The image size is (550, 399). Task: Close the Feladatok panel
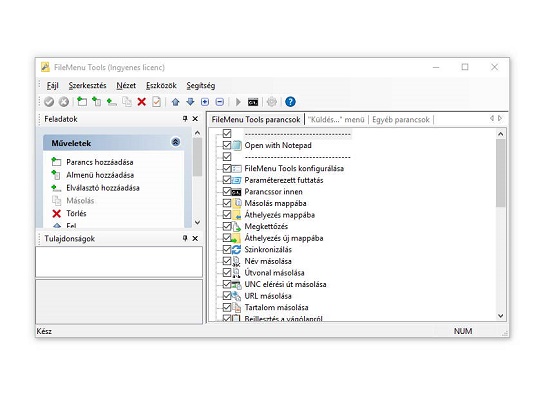tap(195, 119)
